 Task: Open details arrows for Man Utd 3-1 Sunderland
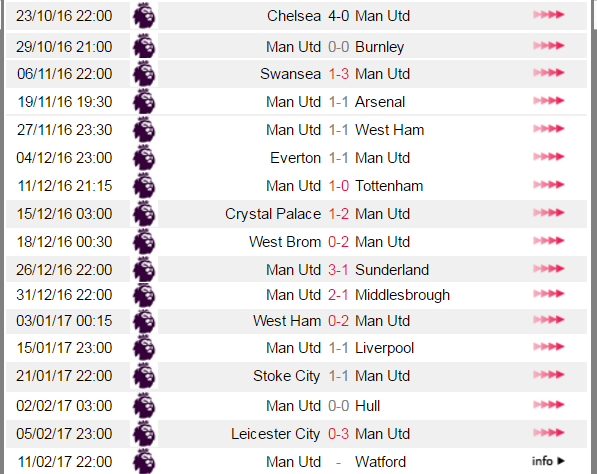(x=548, y=269)
